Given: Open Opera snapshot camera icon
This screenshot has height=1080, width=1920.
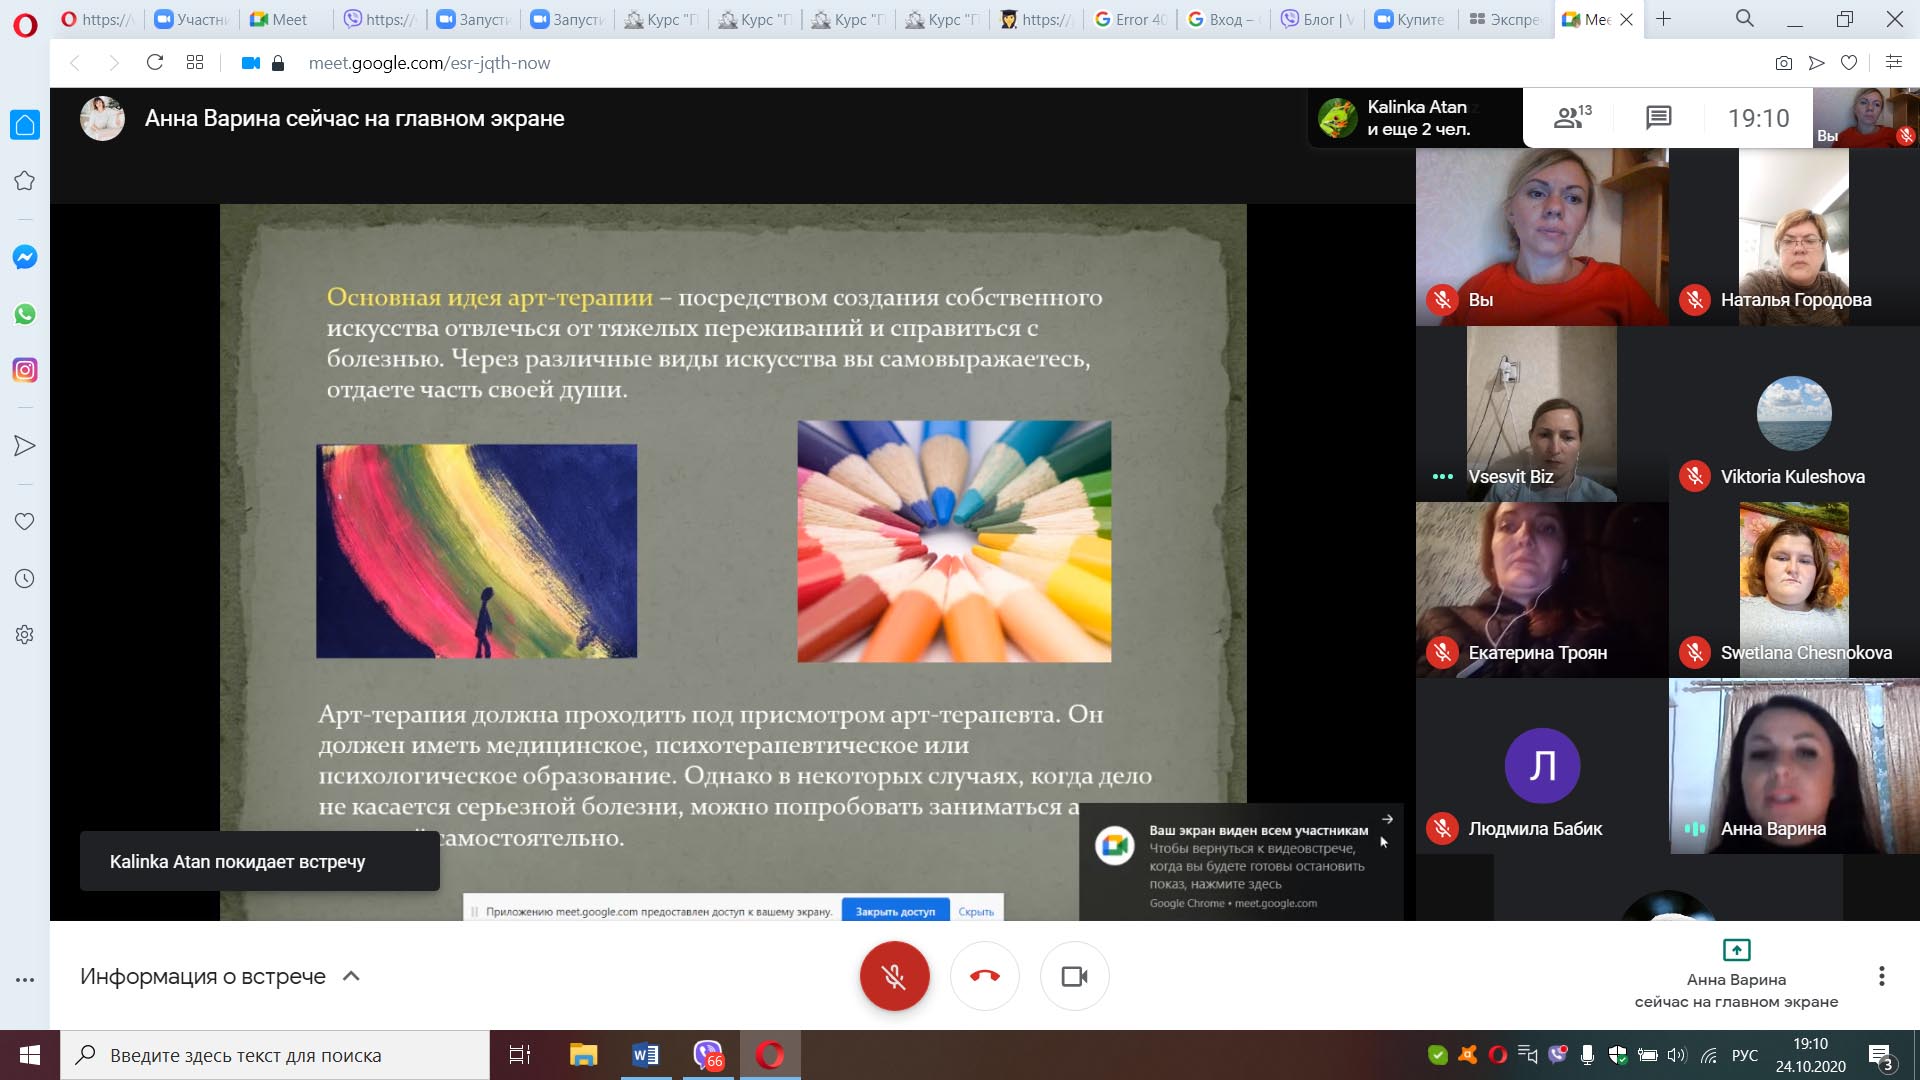Looking at the screenshot, I should [x=1783, y=63].
